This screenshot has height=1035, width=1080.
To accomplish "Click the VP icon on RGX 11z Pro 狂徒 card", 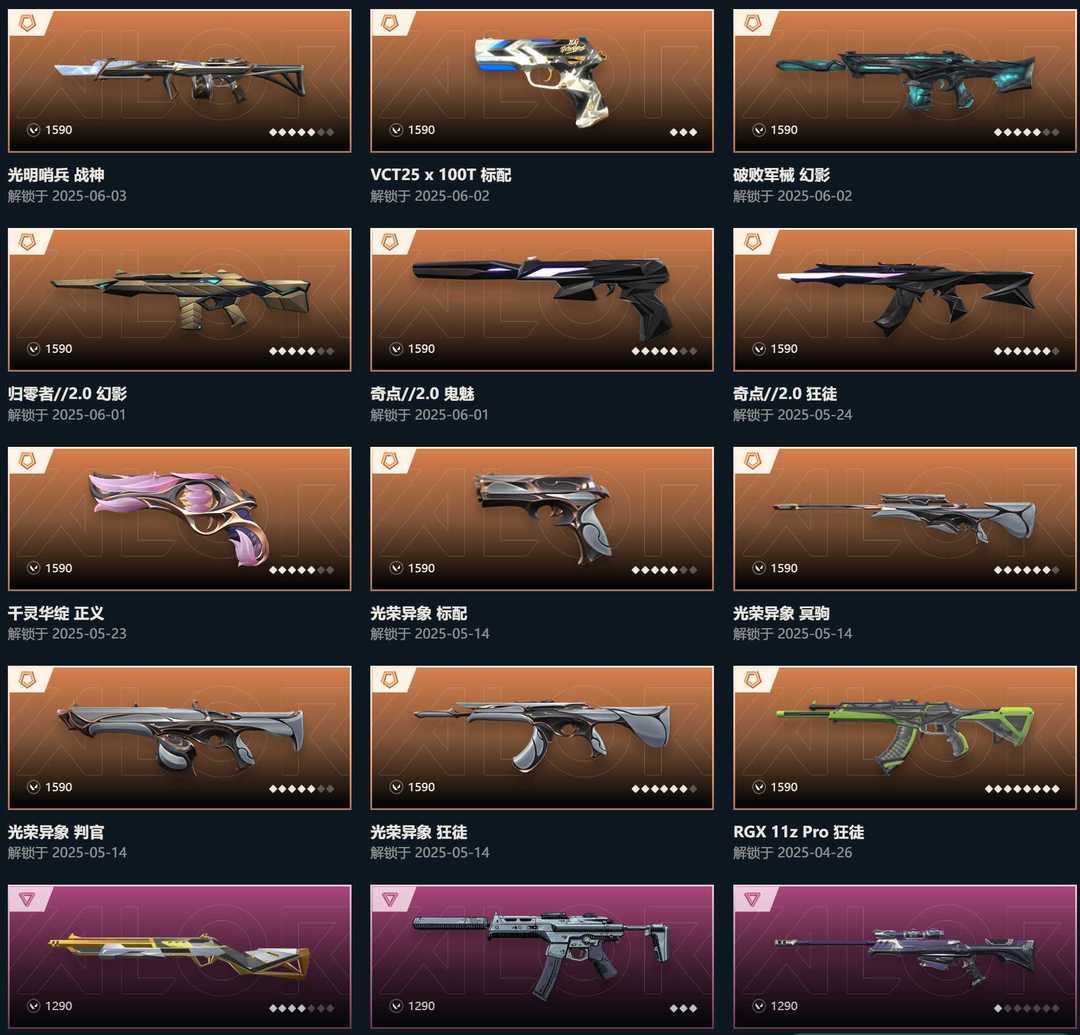I will click(x=758, y=787).
